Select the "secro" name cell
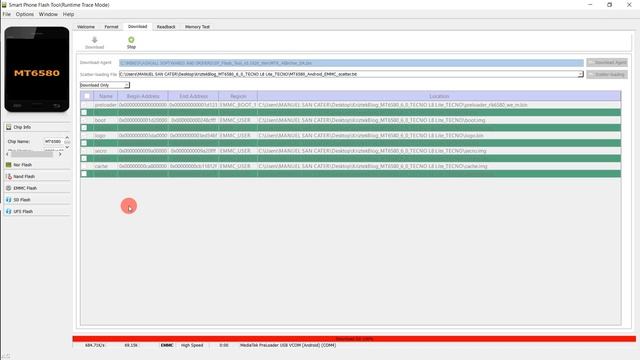The image size is (640, 360). tap(106, 151)
